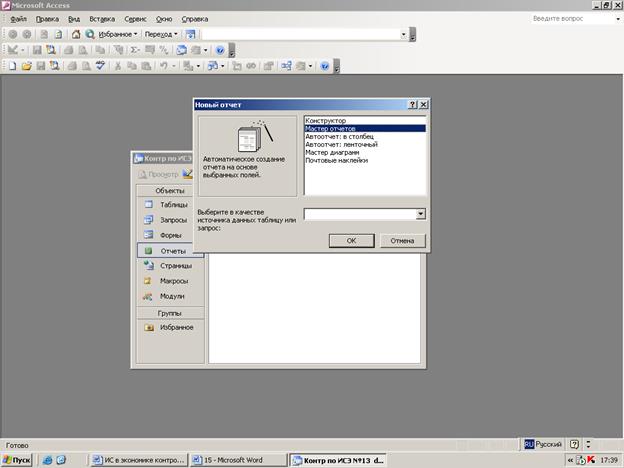
Task: Click the Search the Web globe icon
Action: point(90,34)
